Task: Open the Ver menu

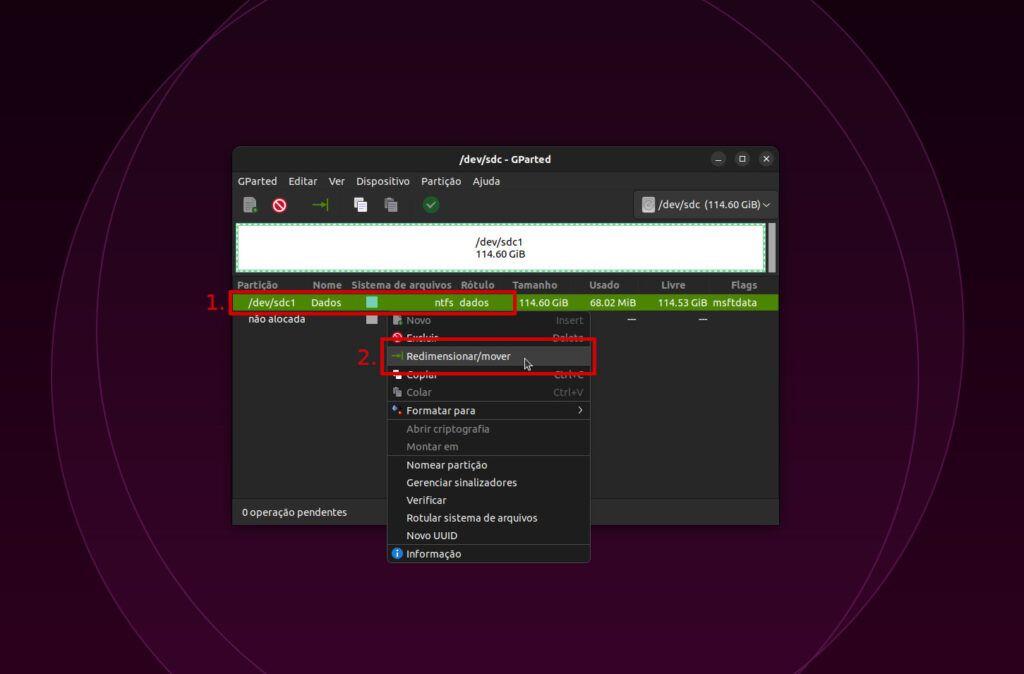Action: (x=336, y=182)
